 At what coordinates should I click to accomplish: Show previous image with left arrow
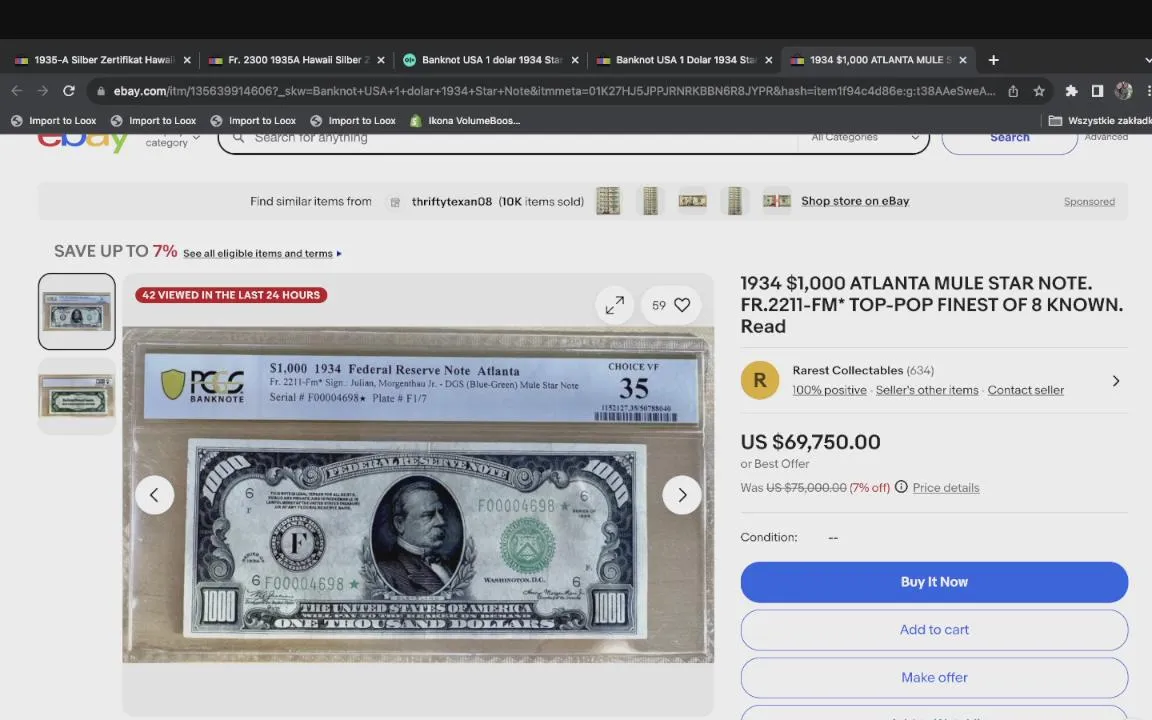[x=154, y=494]
